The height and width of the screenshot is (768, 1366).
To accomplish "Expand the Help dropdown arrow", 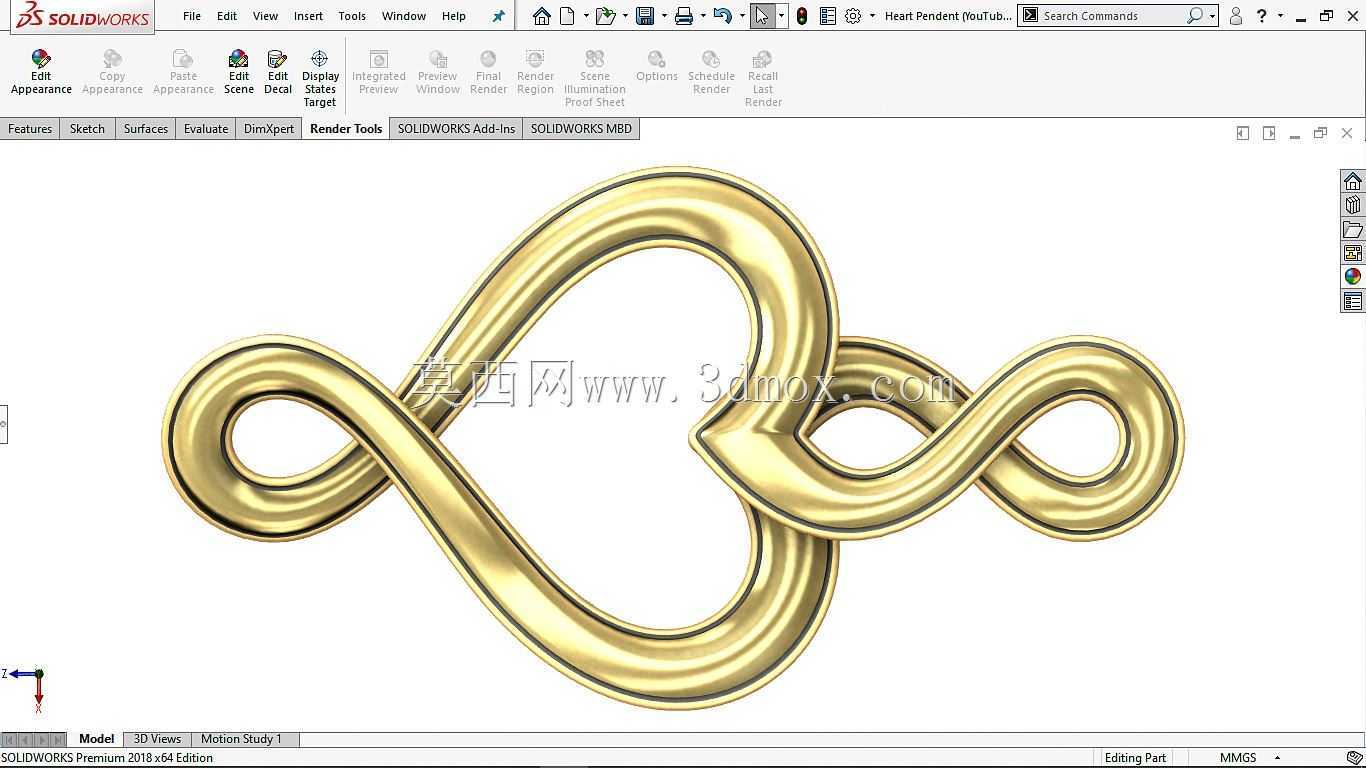I will click(x=1280, y=16).
